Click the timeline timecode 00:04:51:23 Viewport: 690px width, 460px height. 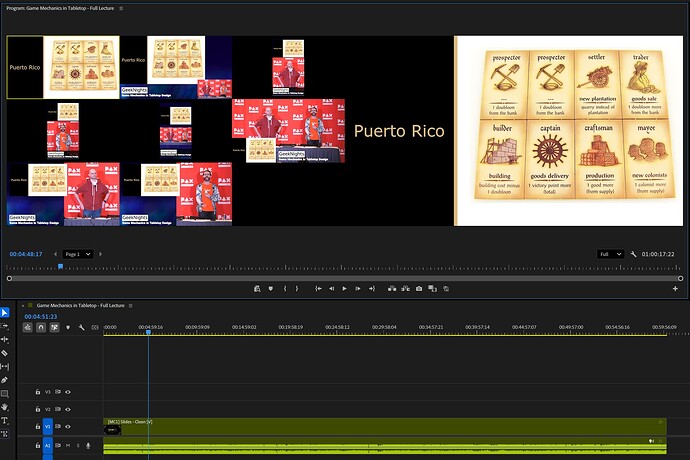pos(40,316)
